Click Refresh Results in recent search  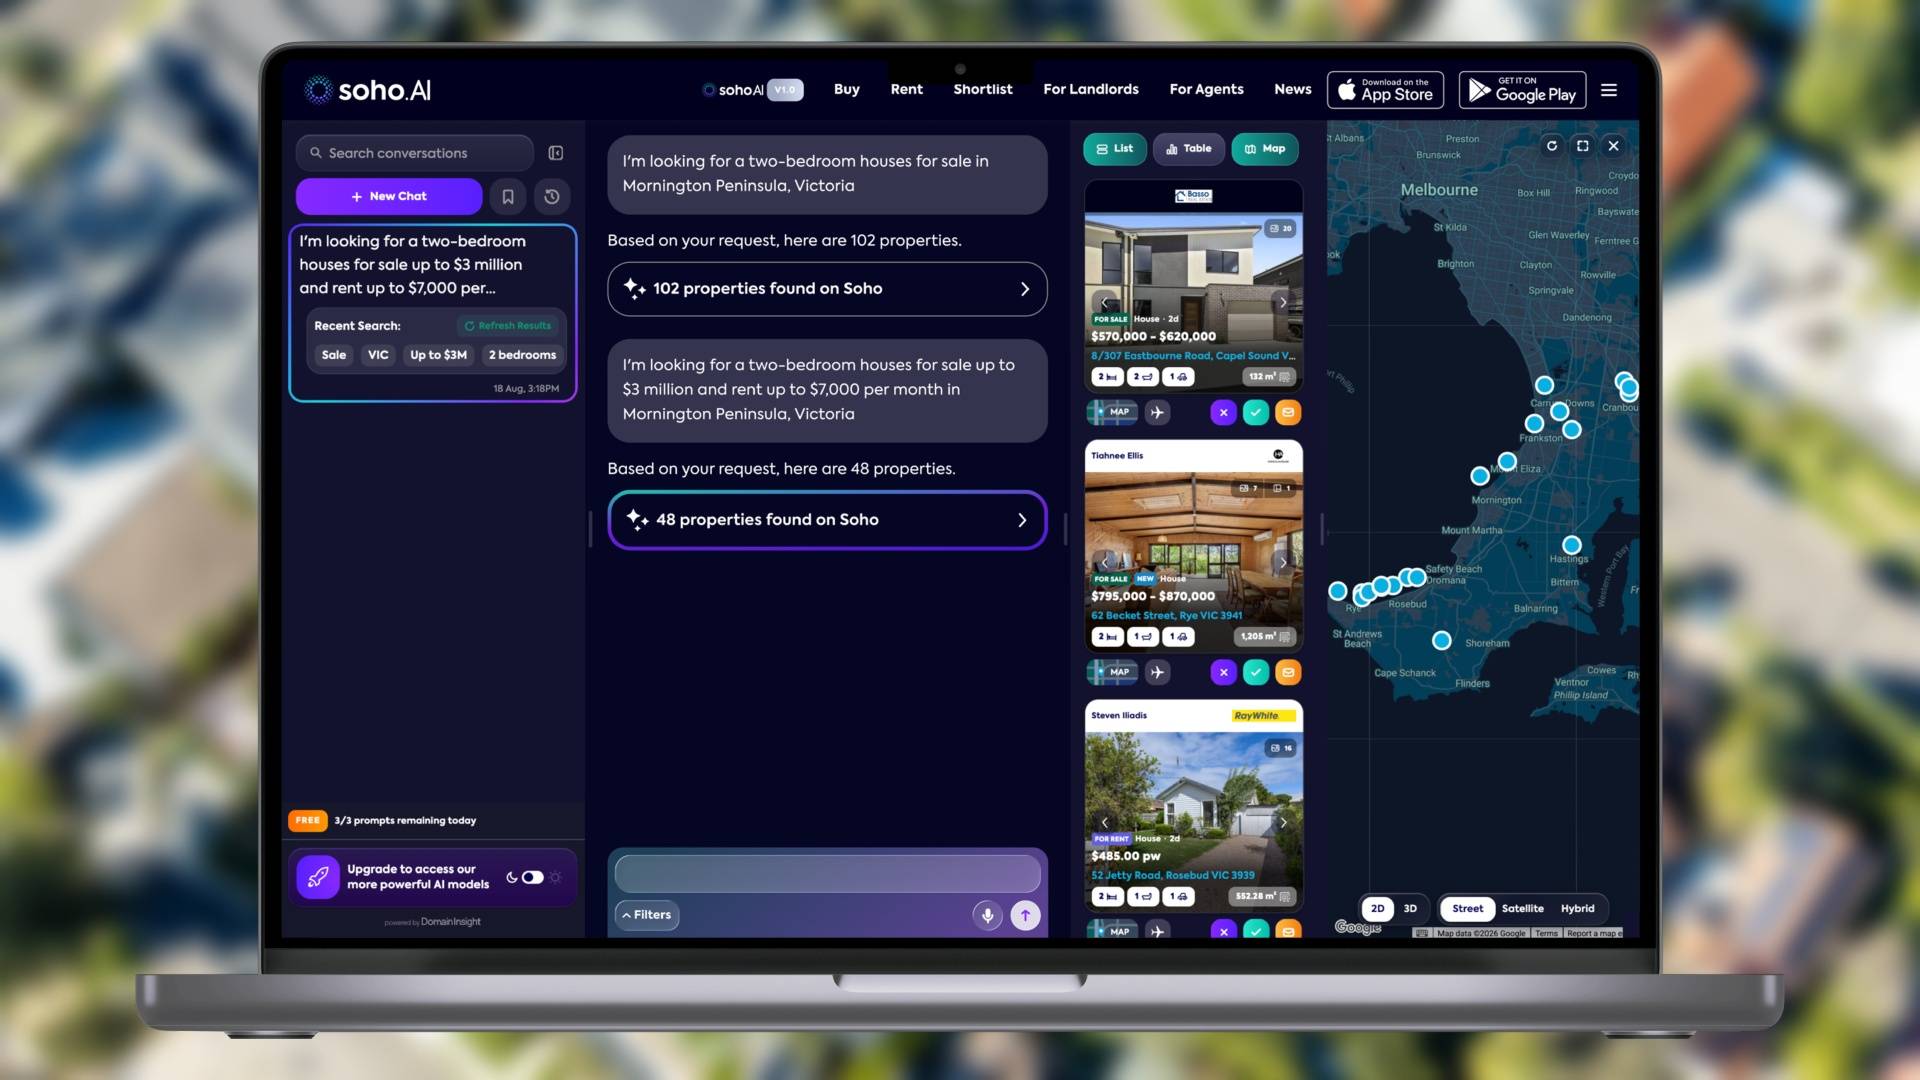coord(508,326)
